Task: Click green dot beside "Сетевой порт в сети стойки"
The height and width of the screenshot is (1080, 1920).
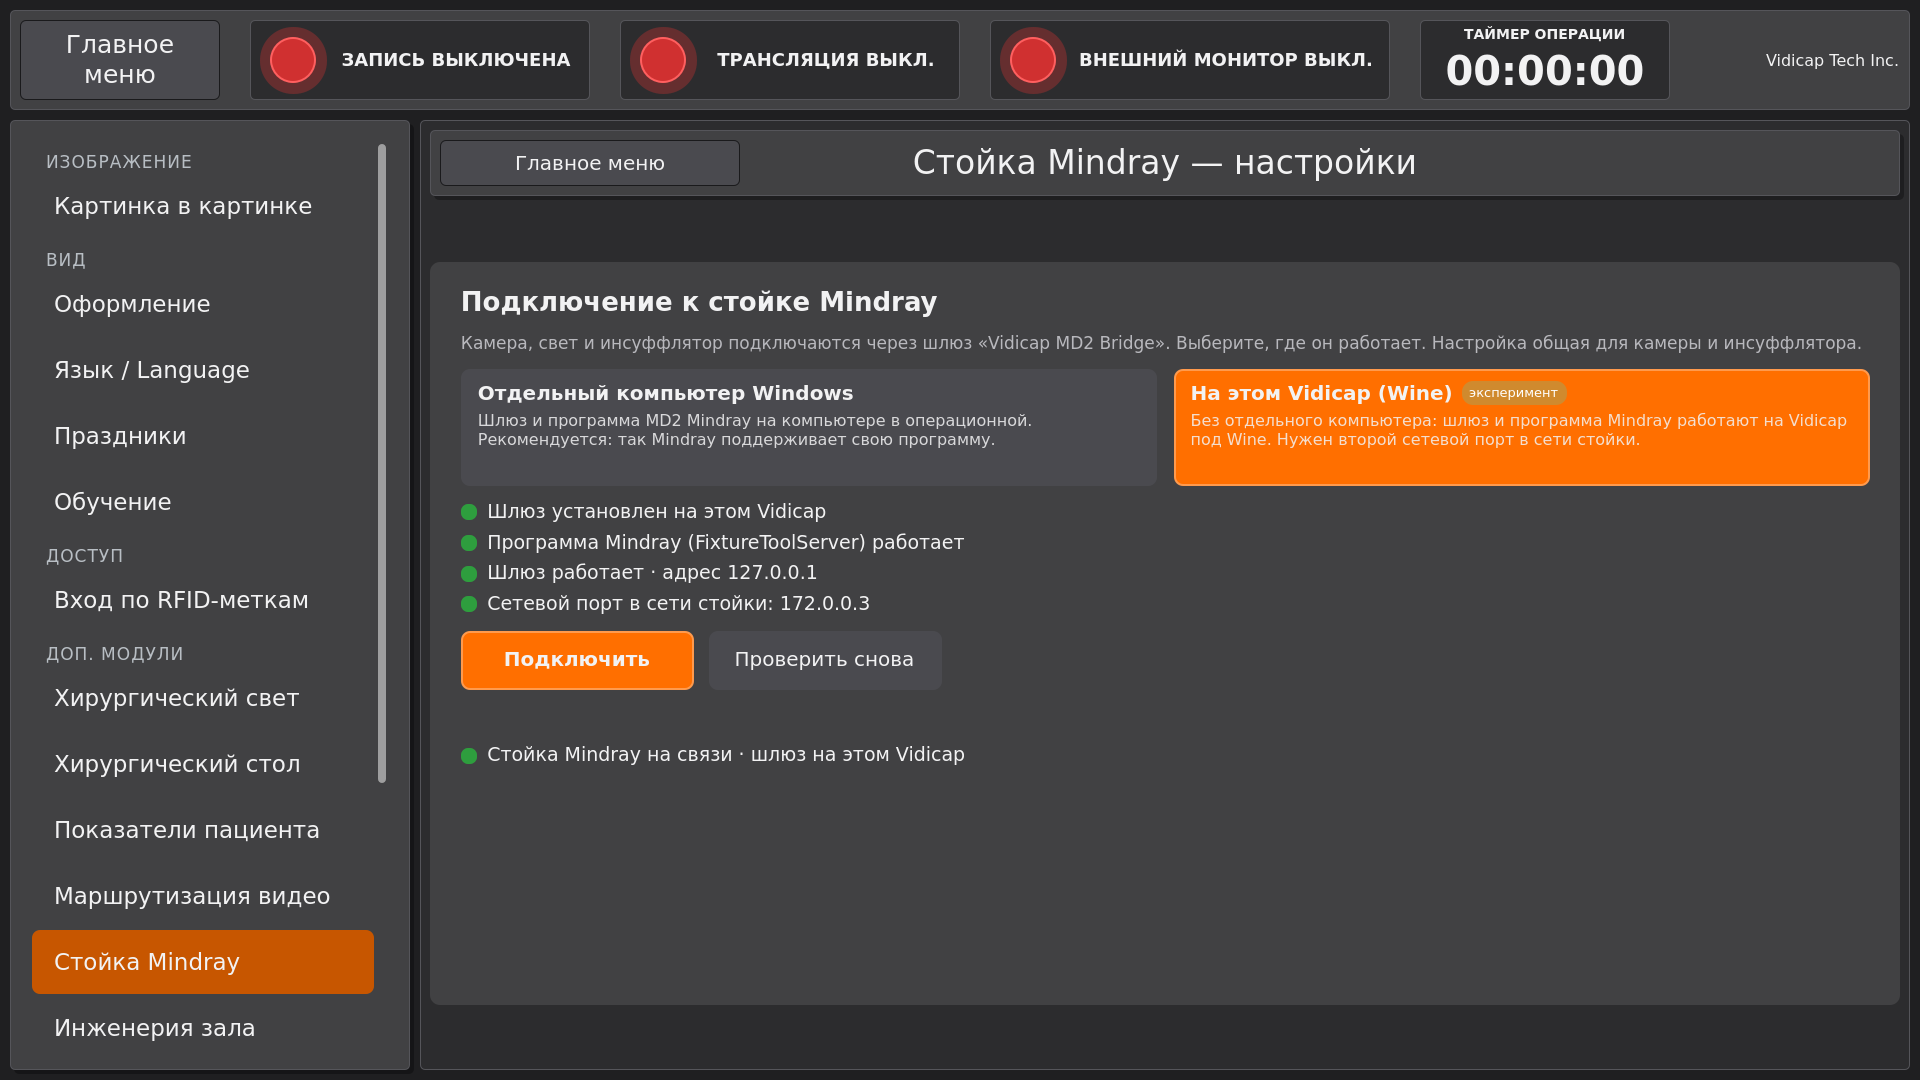Action: 469,604
